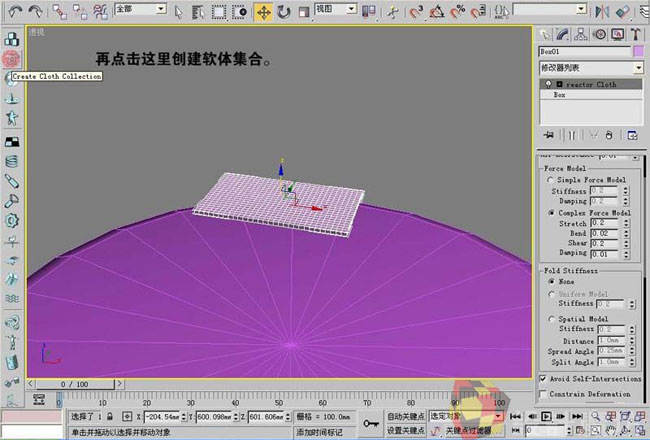Viewport: 650px width, 440px height.
Task: Open the Motion panel tab
Action: click(x=599, y=34)
